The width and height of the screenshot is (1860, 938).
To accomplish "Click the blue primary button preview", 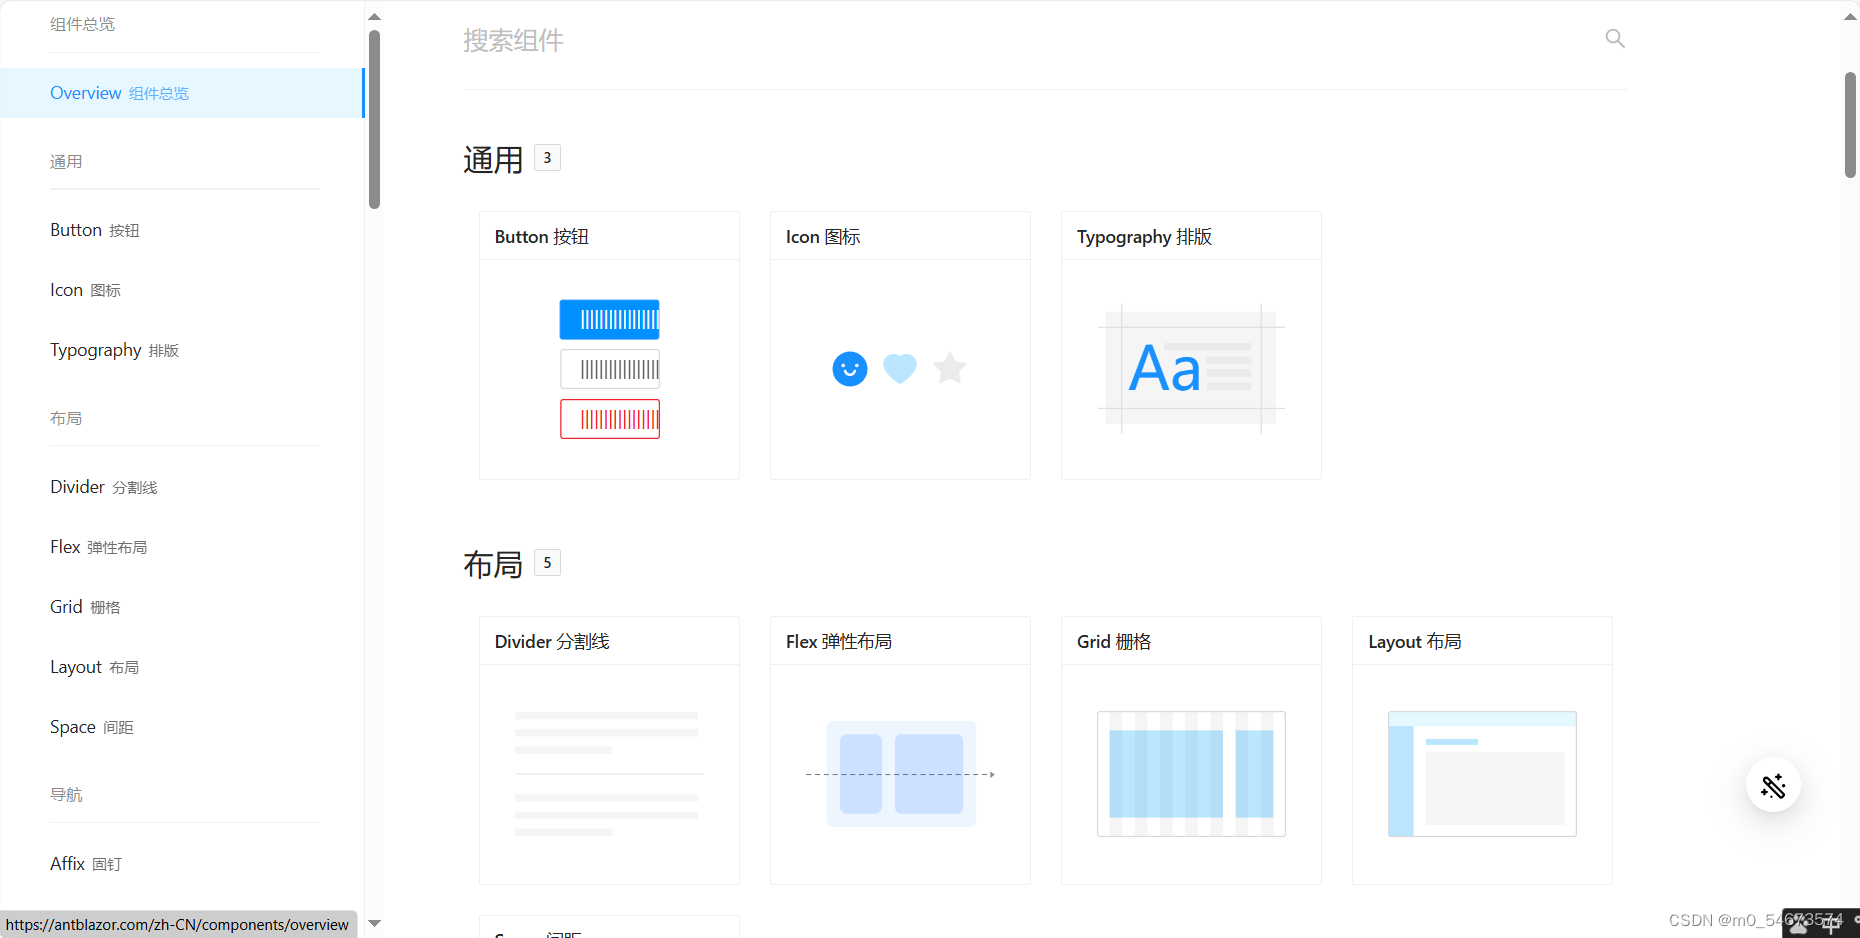I will (609, 319).
